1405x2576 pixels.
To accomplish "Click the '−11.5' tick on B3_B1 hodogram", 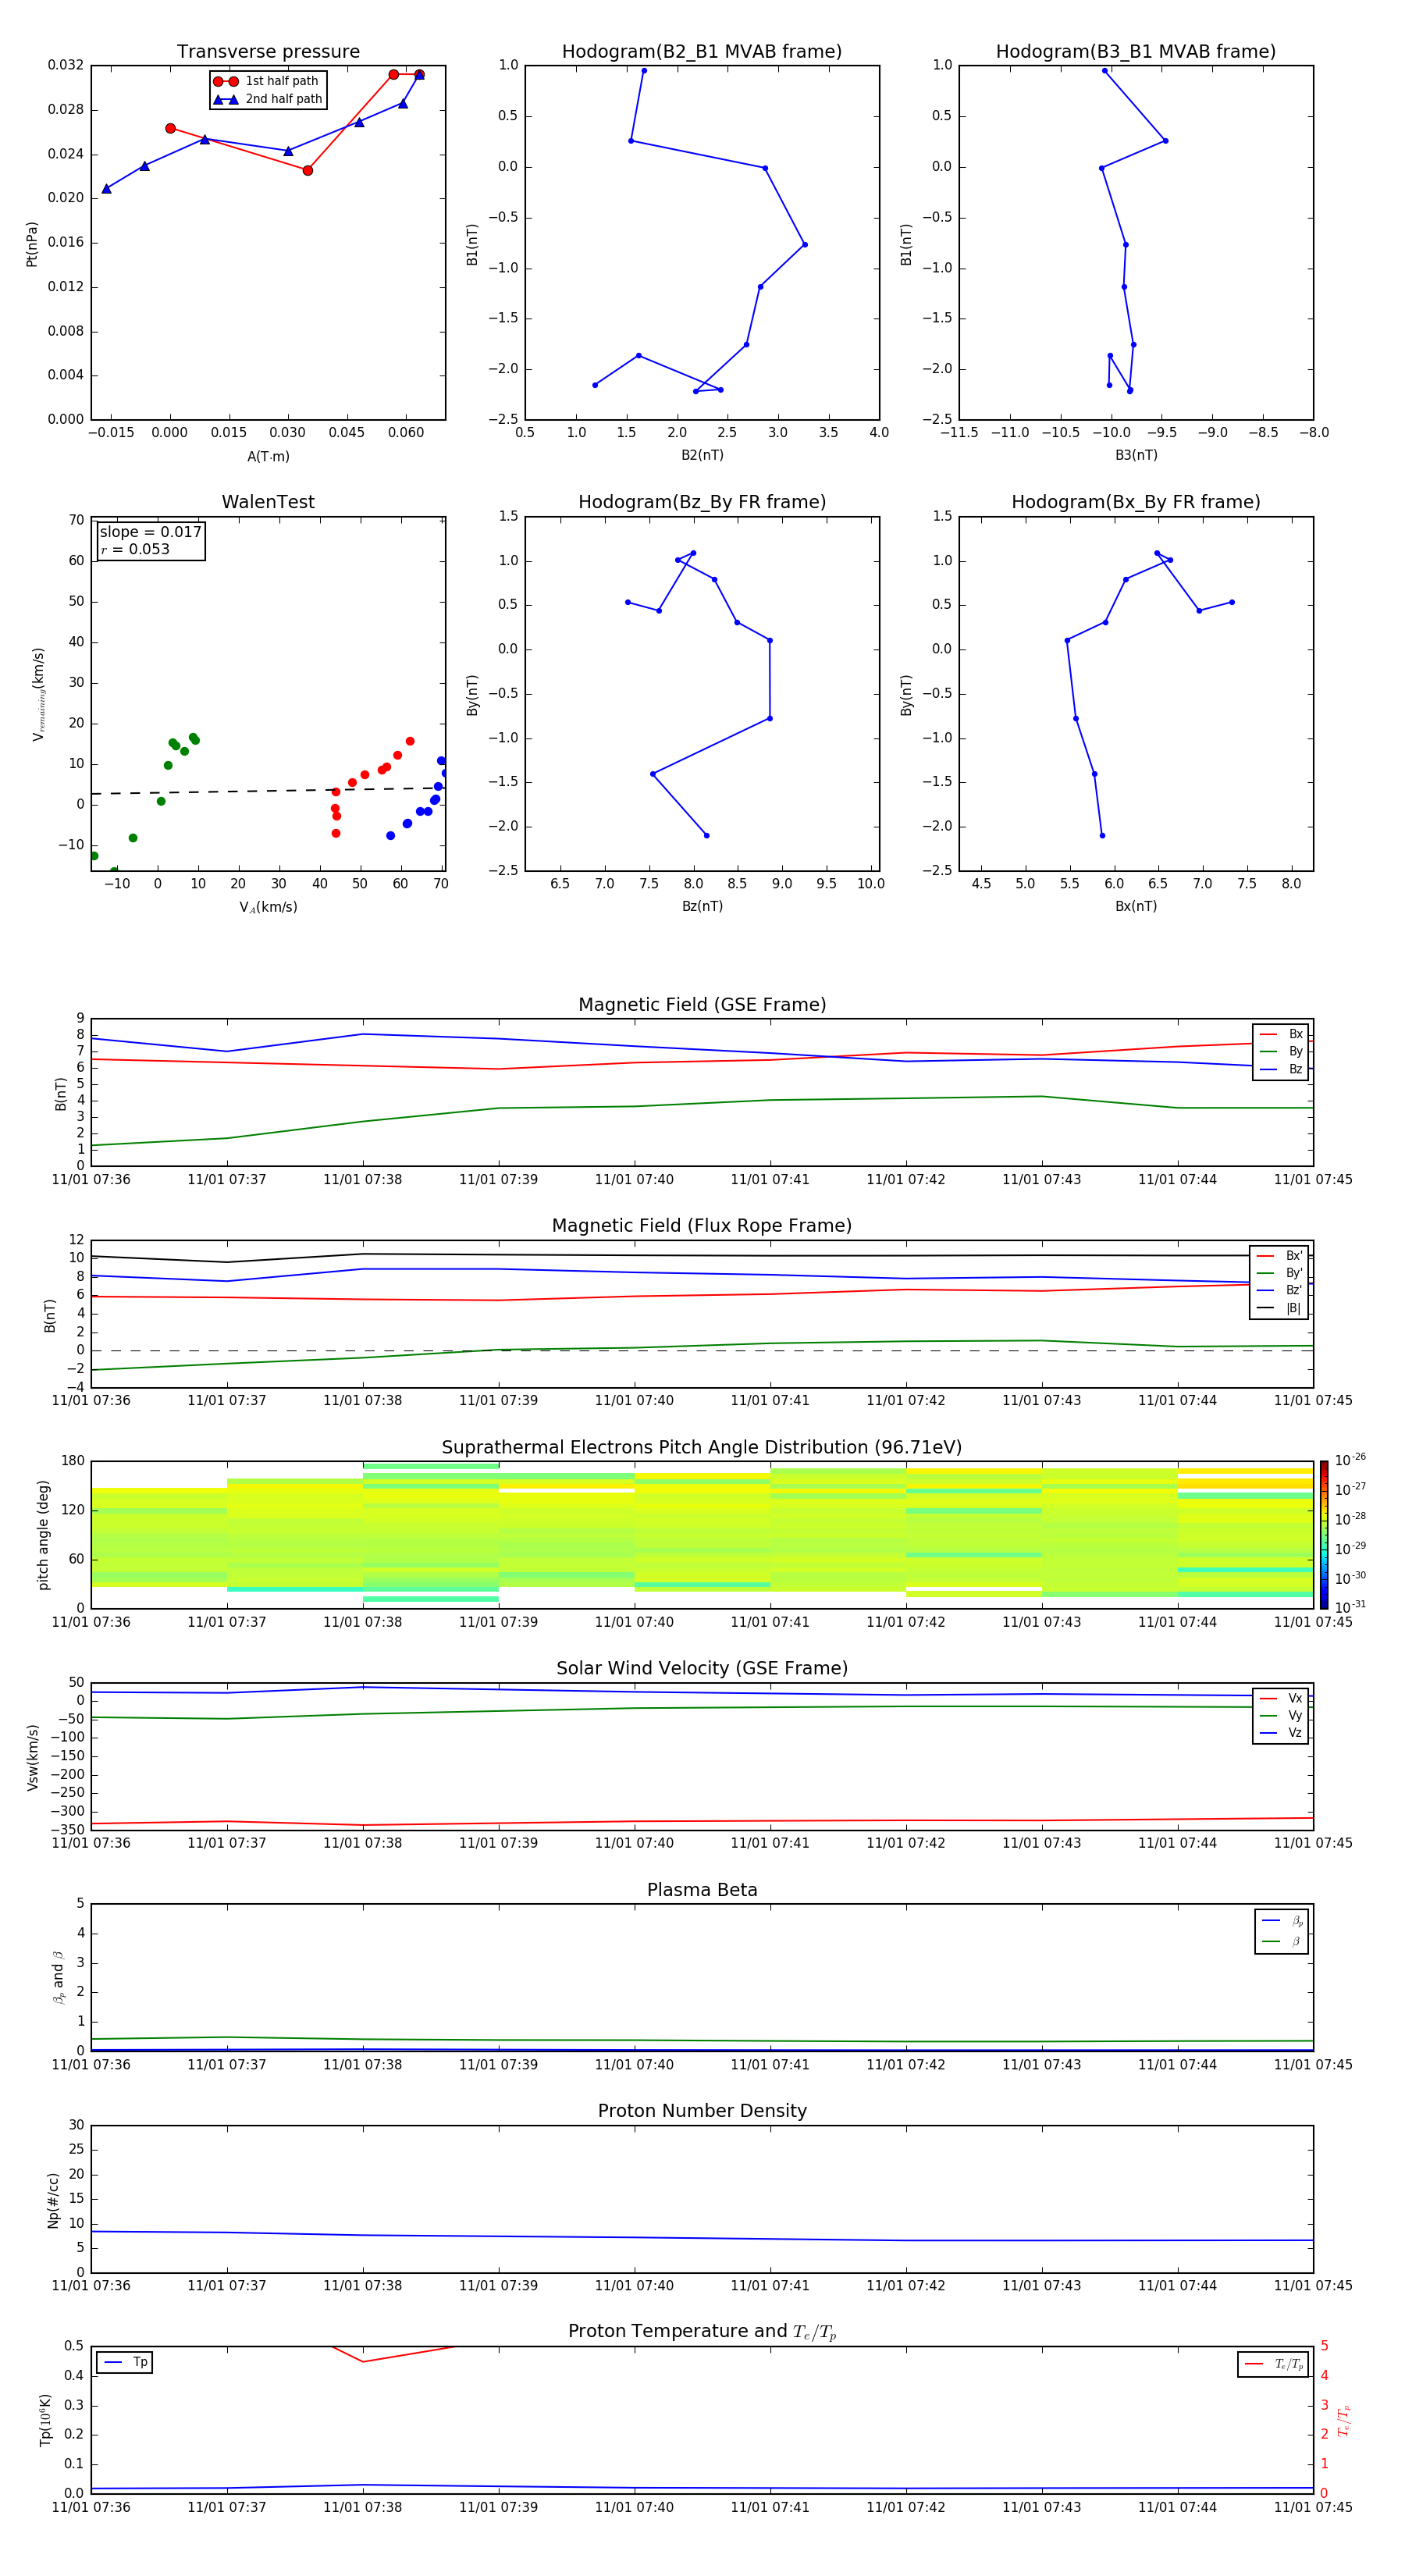I will click(x=959, y=433).
